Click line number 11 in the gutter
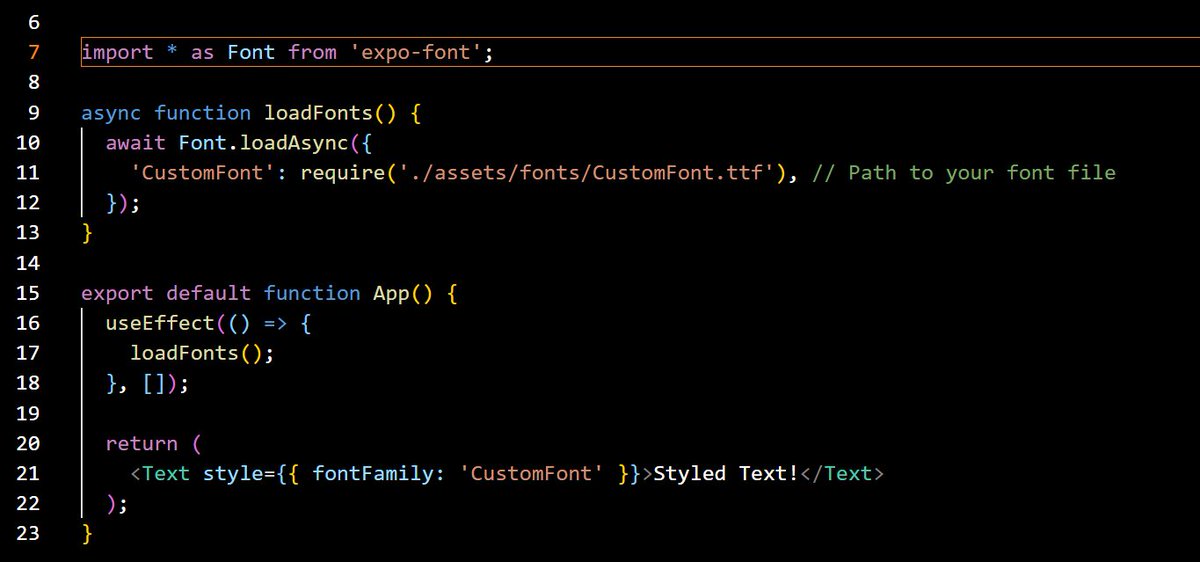The height and width of the screenshot is (562, 1200). click(x=28, y=172)
